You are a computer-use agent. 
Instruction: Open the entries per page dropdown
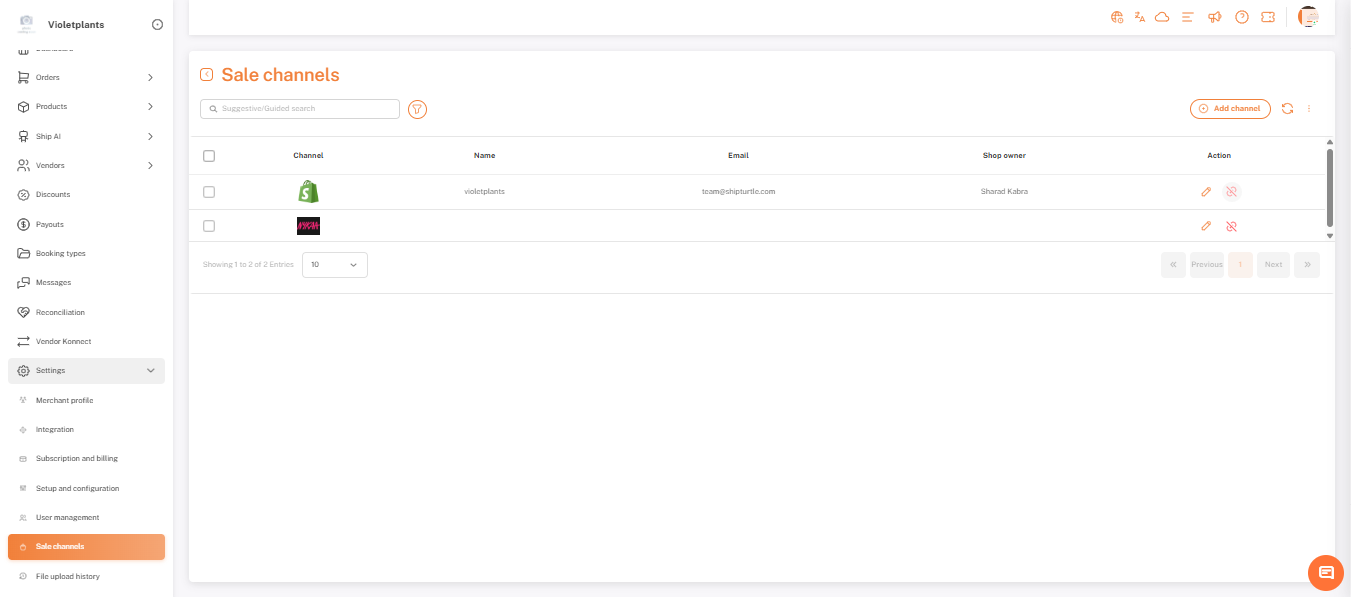(334, 265)
